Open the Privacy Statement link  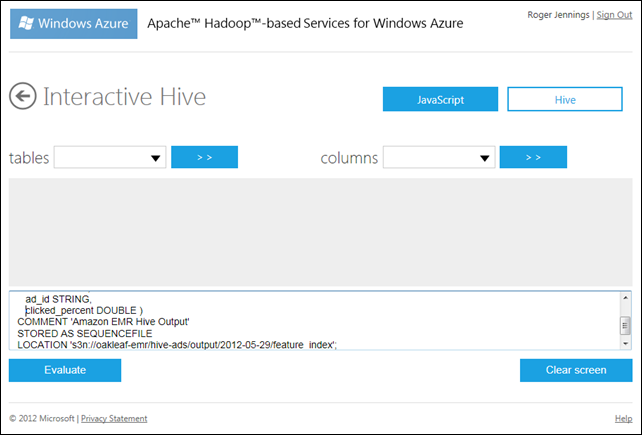[114, 418]
